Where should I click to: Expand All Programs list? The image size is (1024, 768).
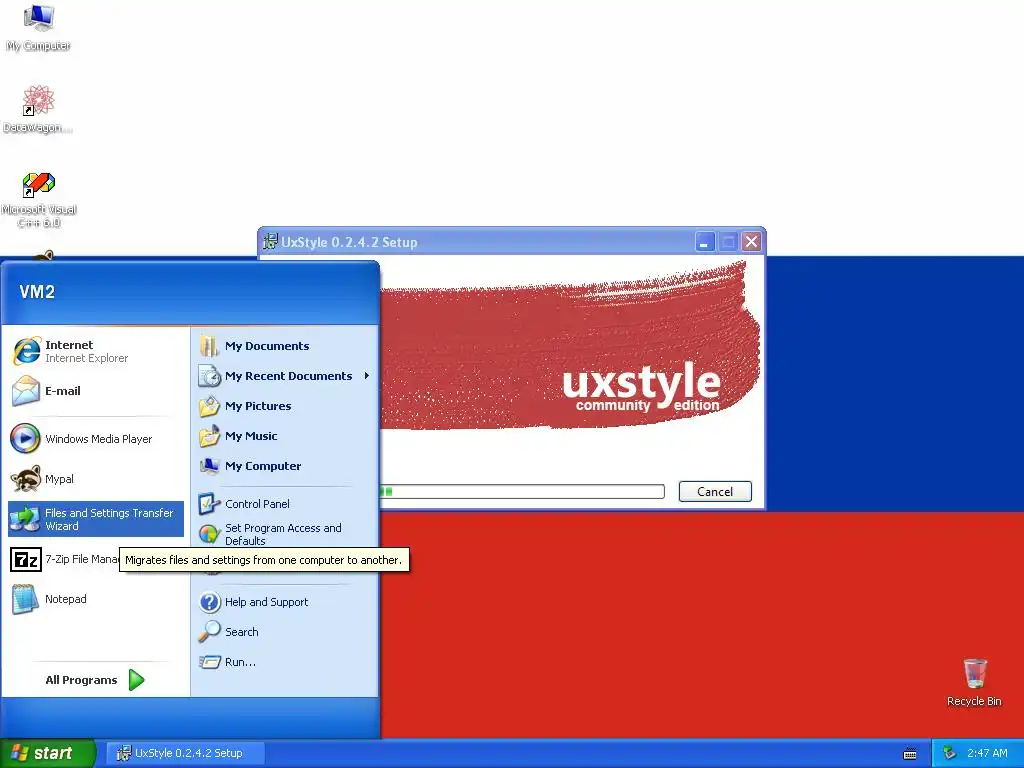pos(95,680)
